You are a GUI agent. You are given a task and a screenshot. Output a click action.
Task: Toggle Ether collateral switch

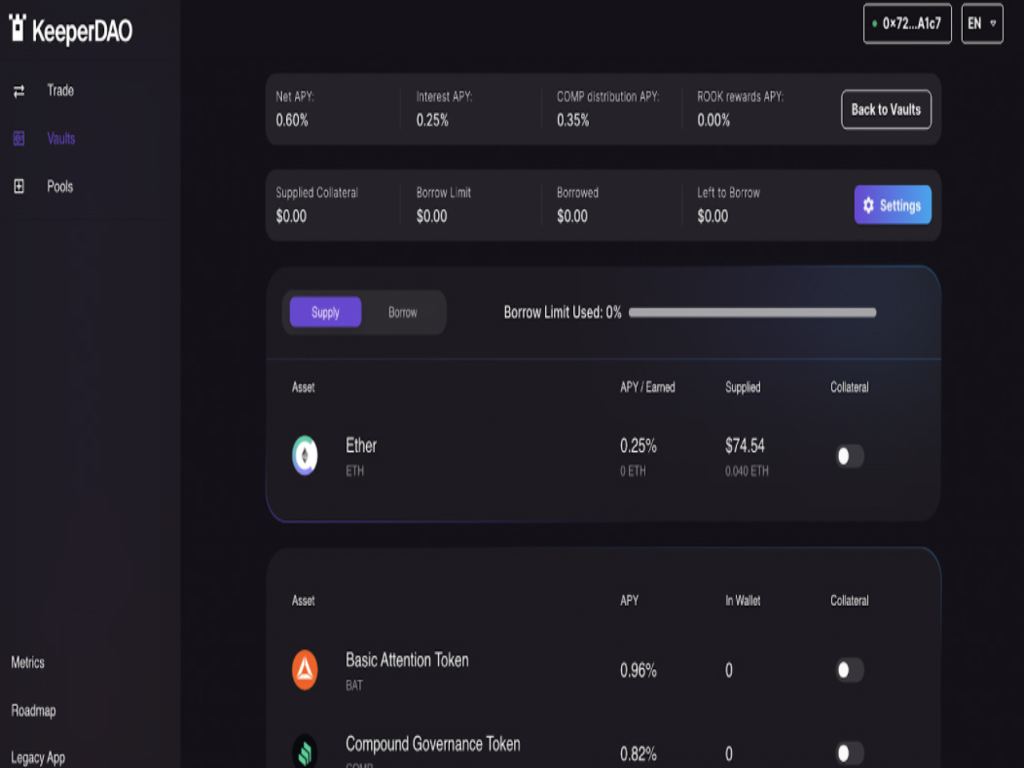849,456
